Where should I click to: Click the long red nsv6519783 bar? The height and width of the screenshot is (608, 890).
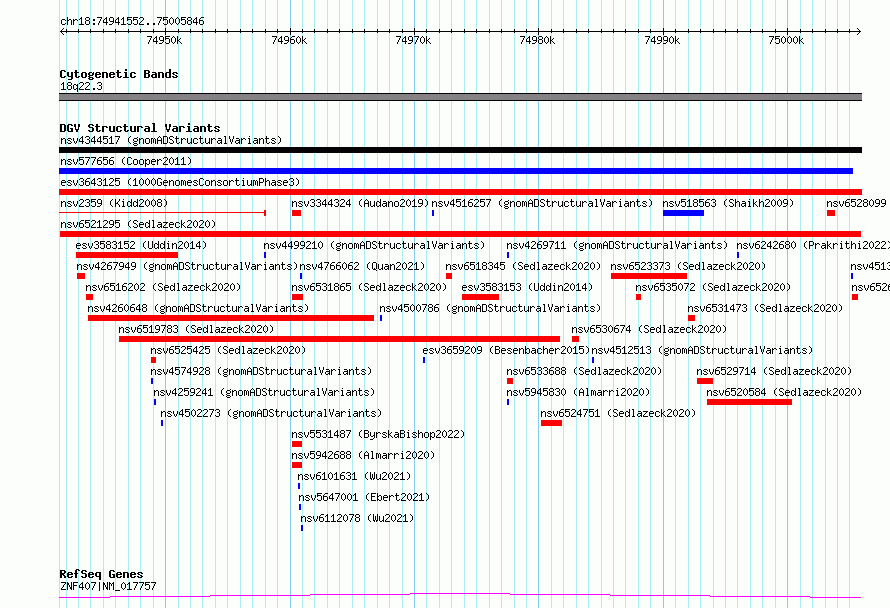[x=339, y=339]
